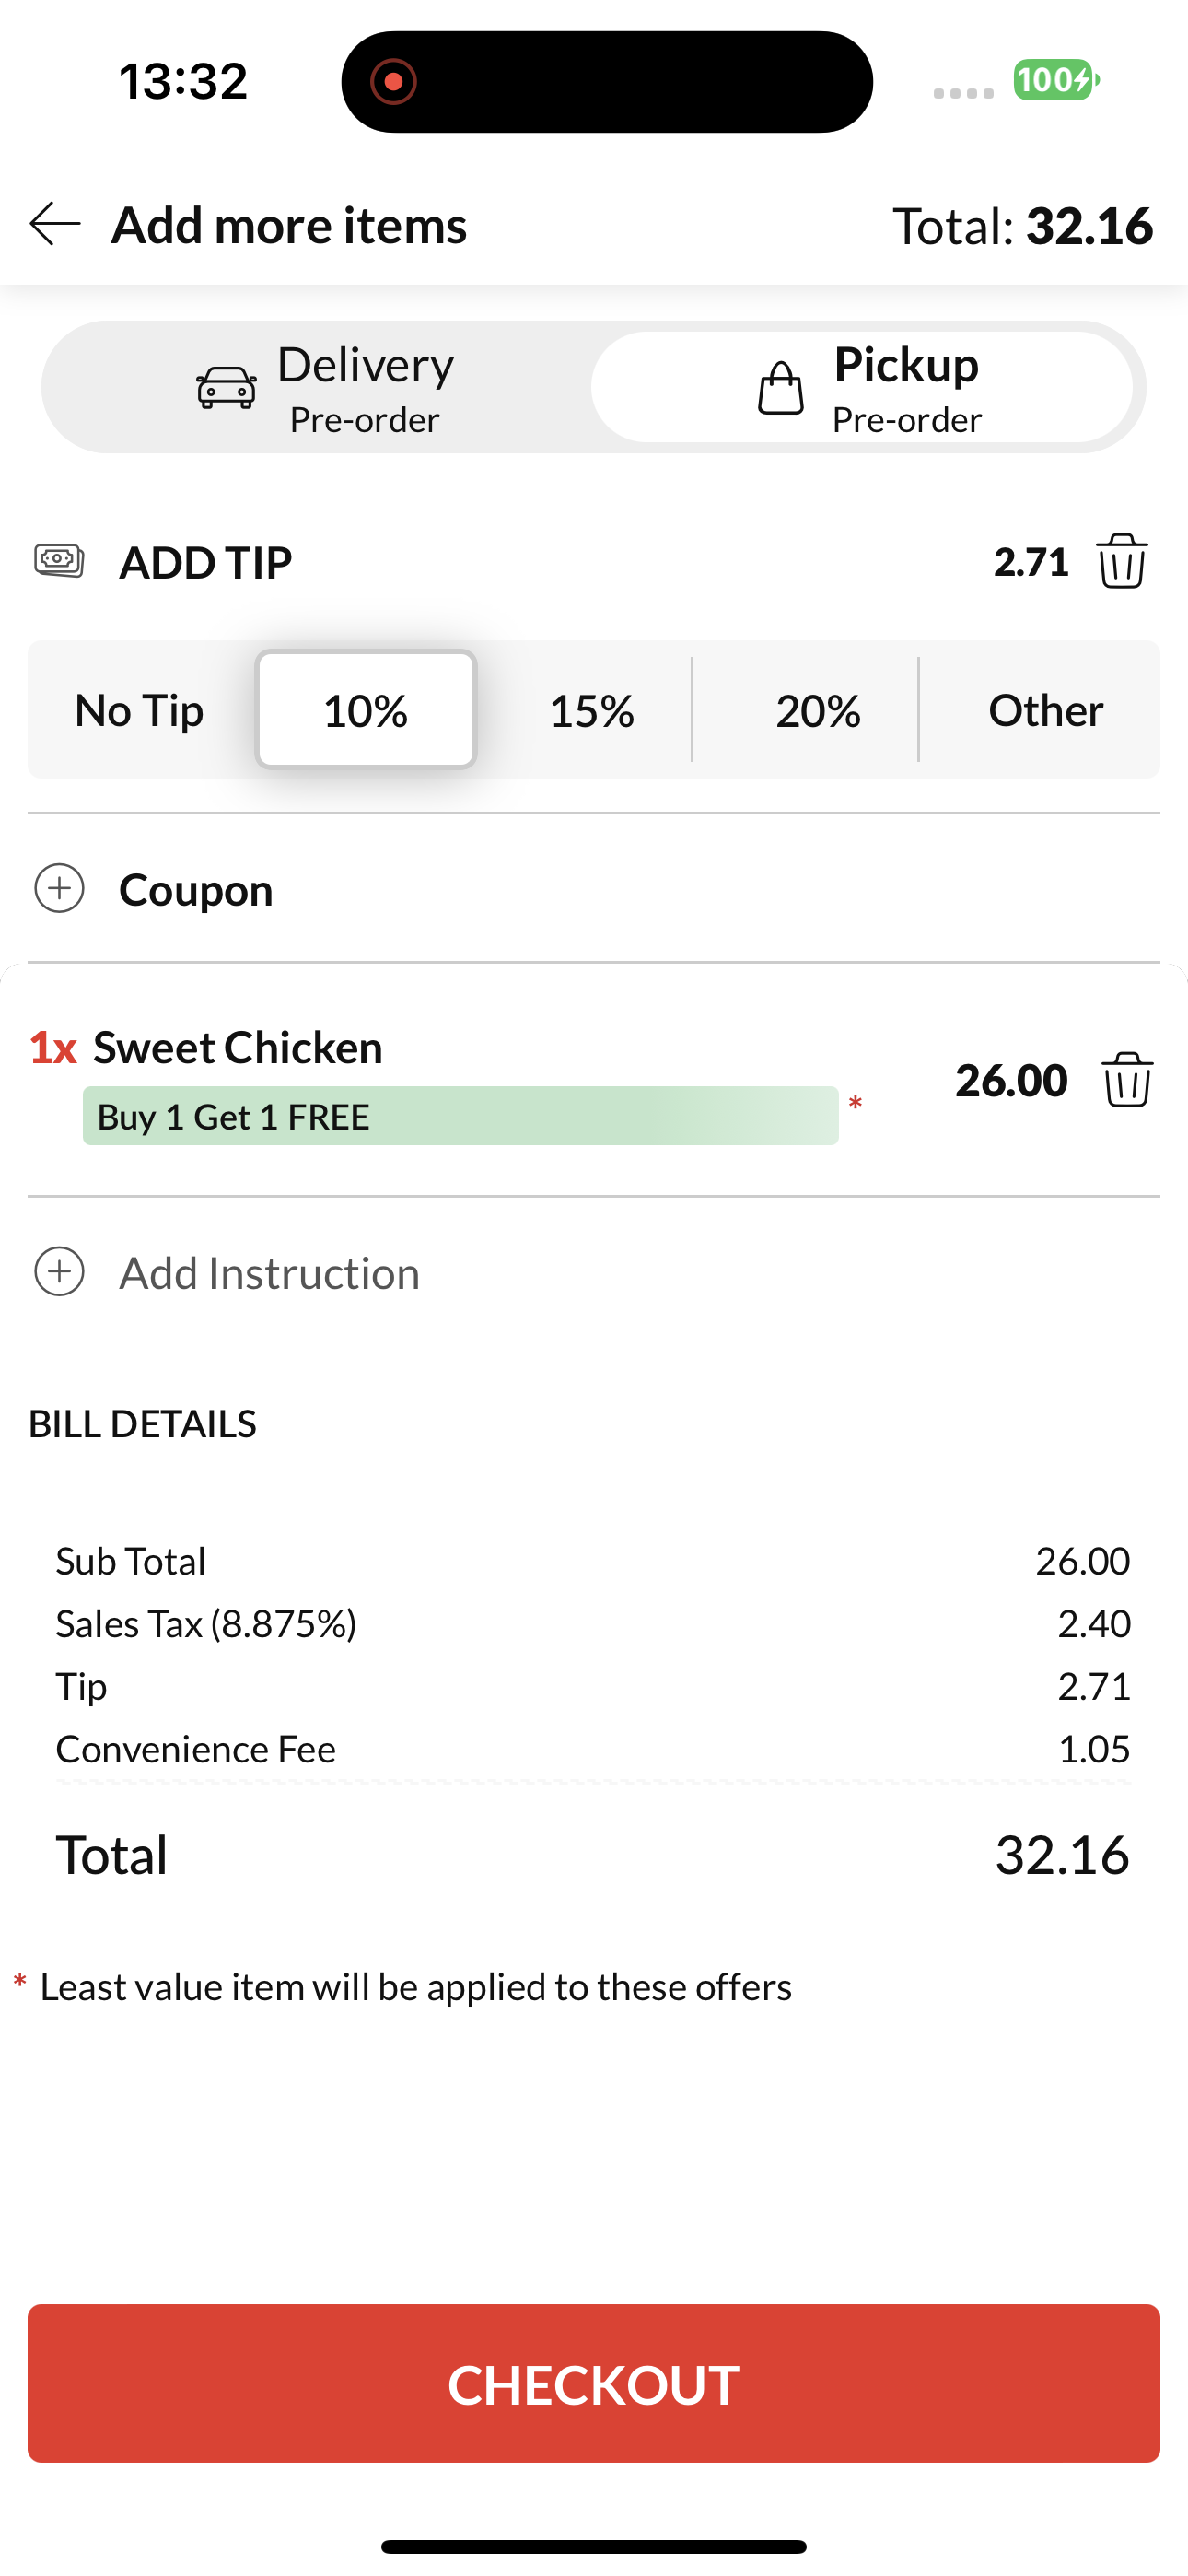
Task: Tap the Add Instruction text field
Action: click(x=594, y=1272)
